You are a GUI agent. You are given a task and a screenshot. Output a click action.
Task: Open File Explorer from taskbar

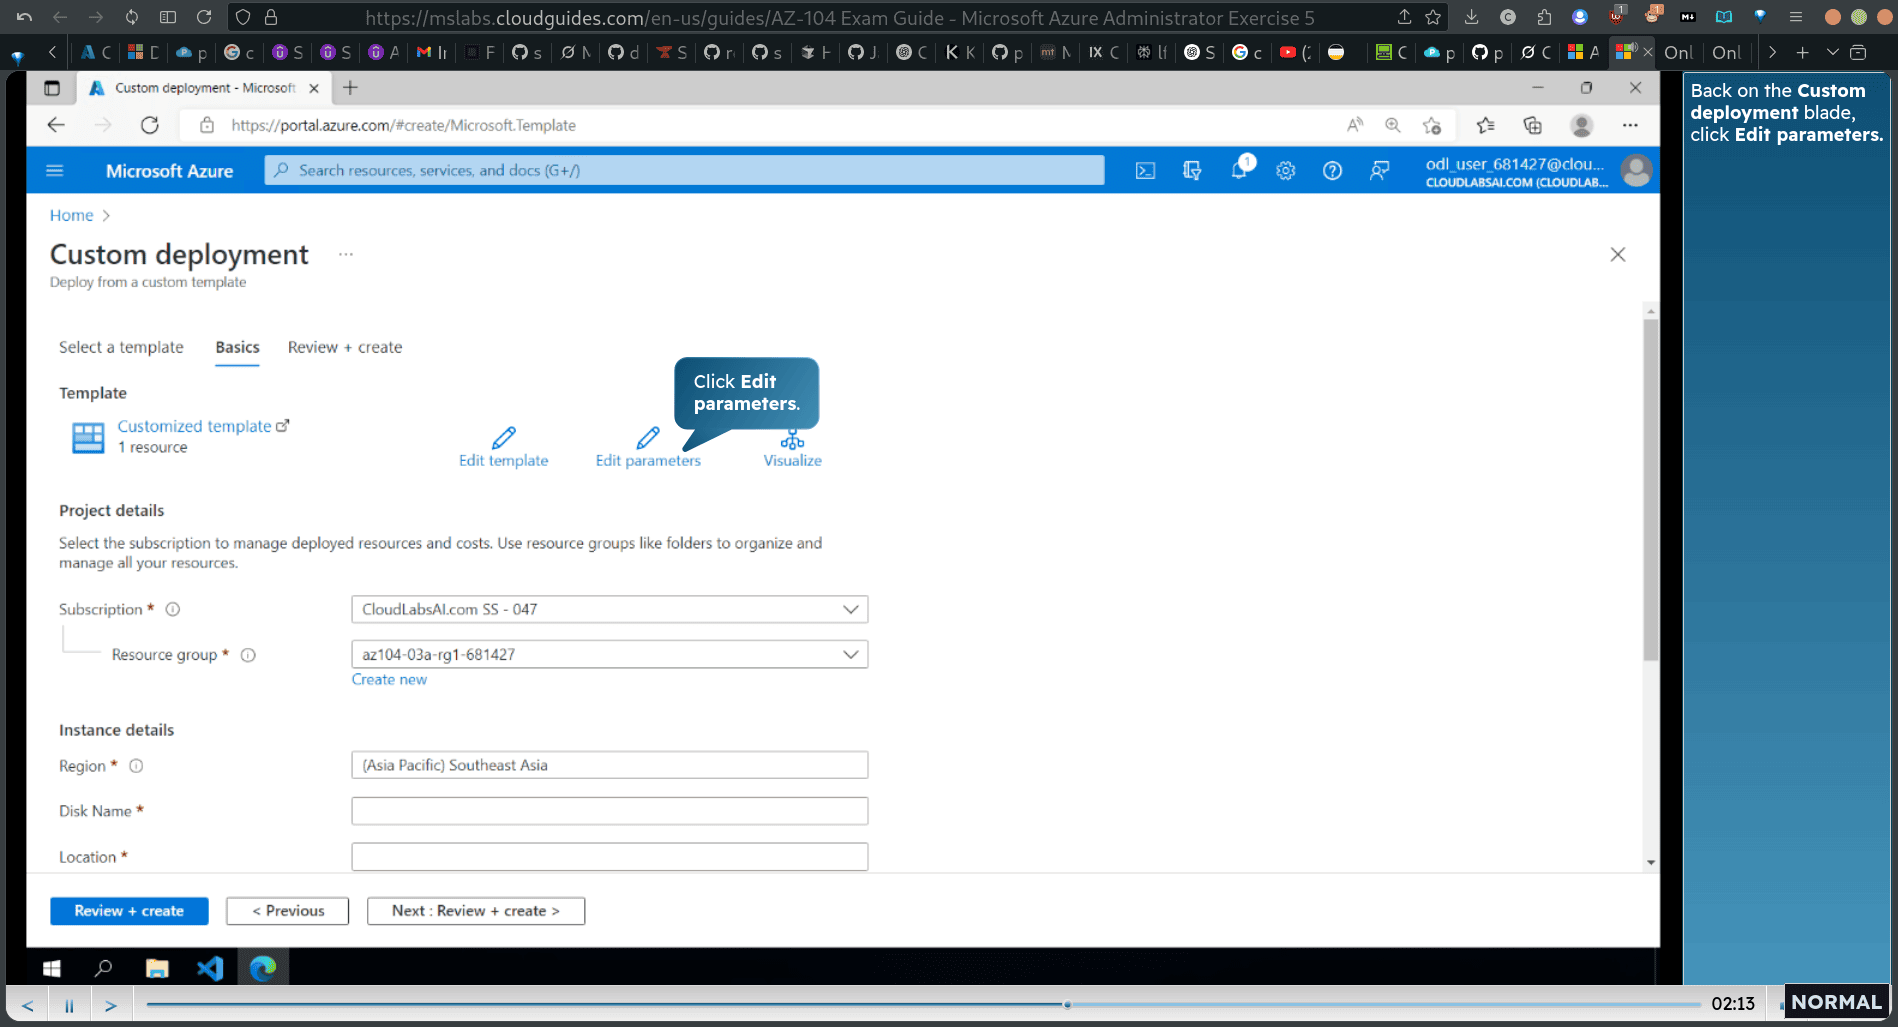(x=157, y=968)
